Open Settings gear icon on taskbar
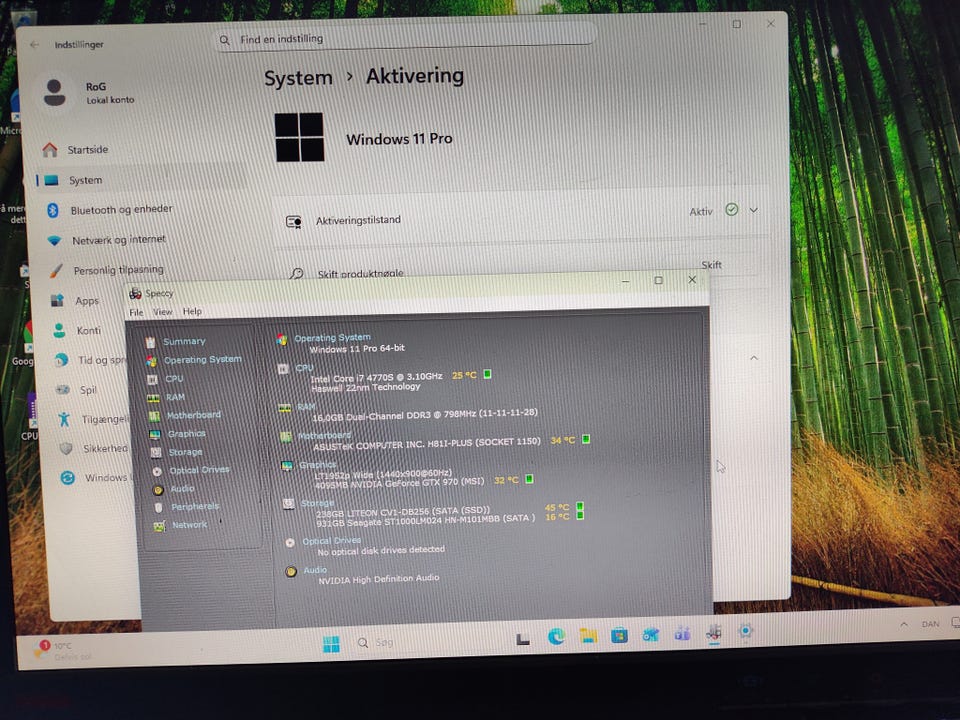The width and height of the screenshot is (960, 720). [745, 631]
